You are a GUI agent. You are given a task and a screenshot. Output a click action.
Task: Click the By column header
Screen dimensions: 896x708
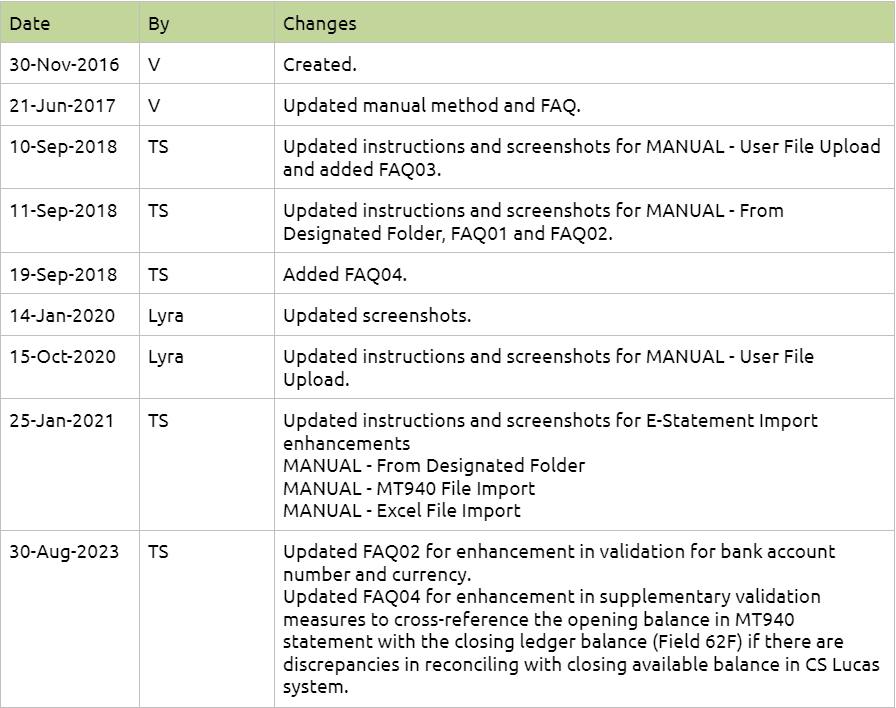click(159, 23)
